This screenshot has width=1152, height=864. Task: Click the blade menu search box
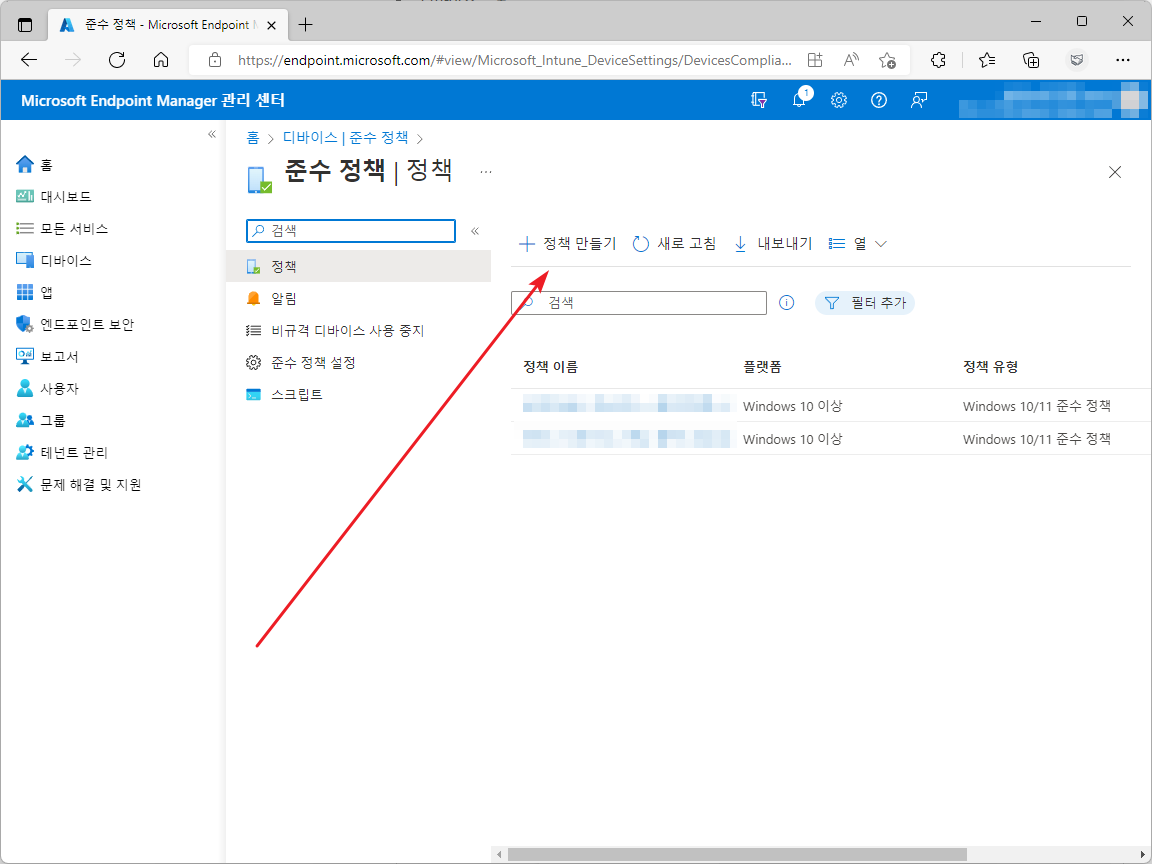[351, 231]
